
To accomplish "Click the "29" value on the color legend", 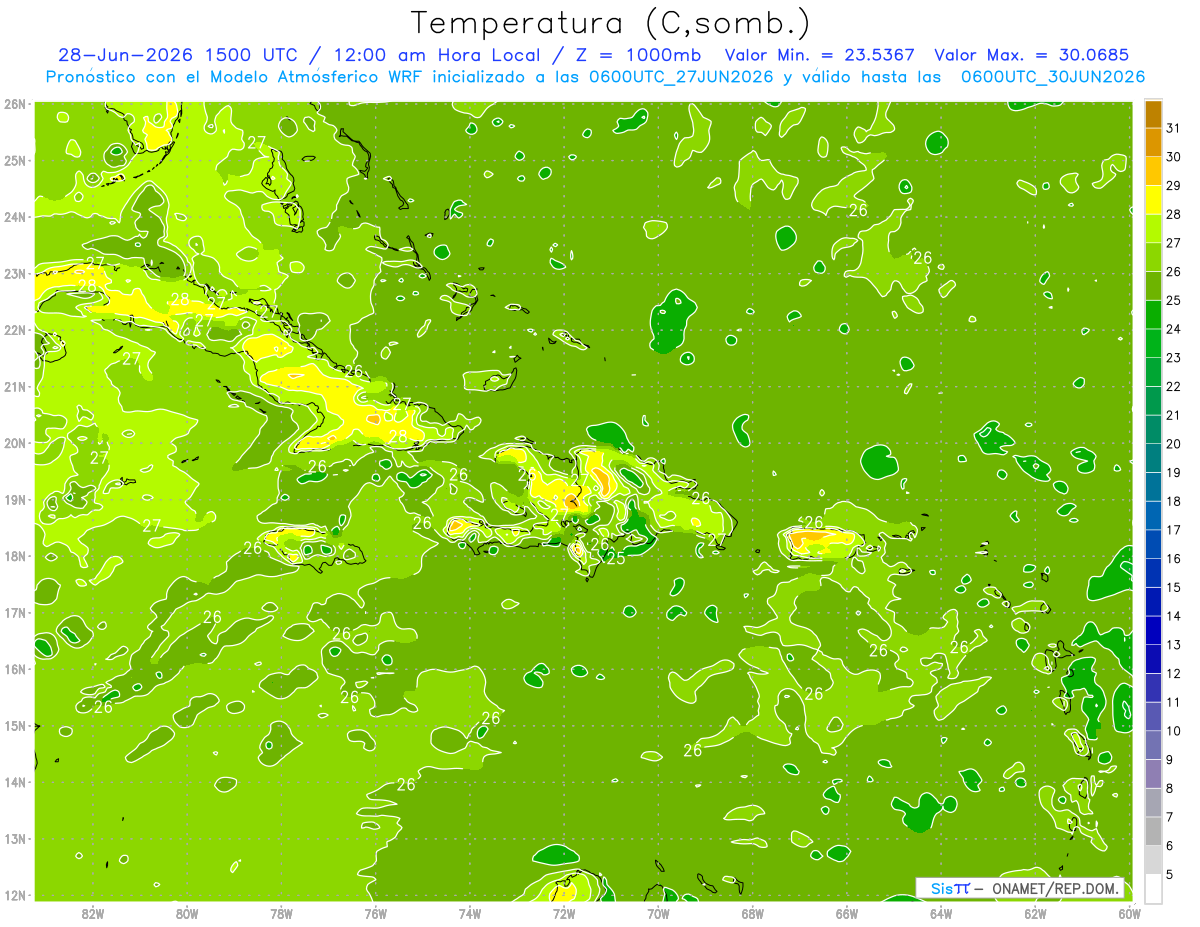I will click(x=1173, y=185).
